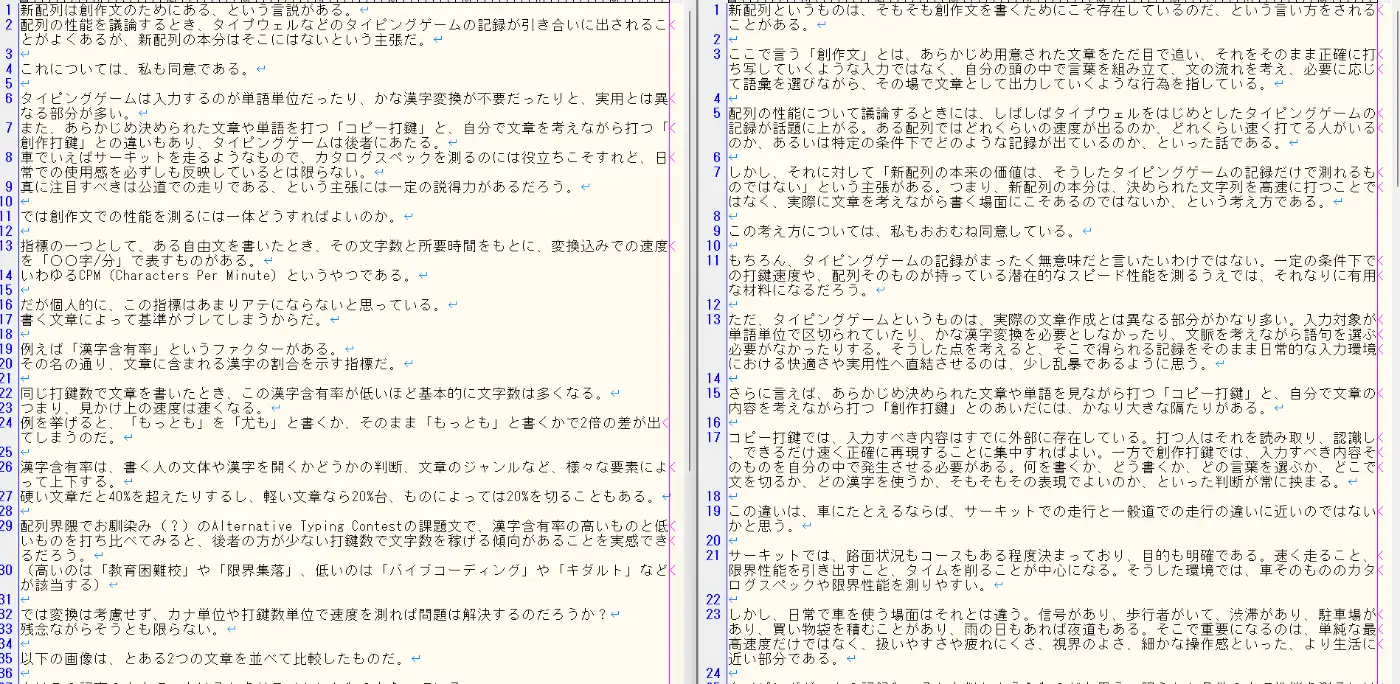Screen dimensions: 1400x684
Task: Select line number 14 in left pane
Action: click(x=9, y=275)
